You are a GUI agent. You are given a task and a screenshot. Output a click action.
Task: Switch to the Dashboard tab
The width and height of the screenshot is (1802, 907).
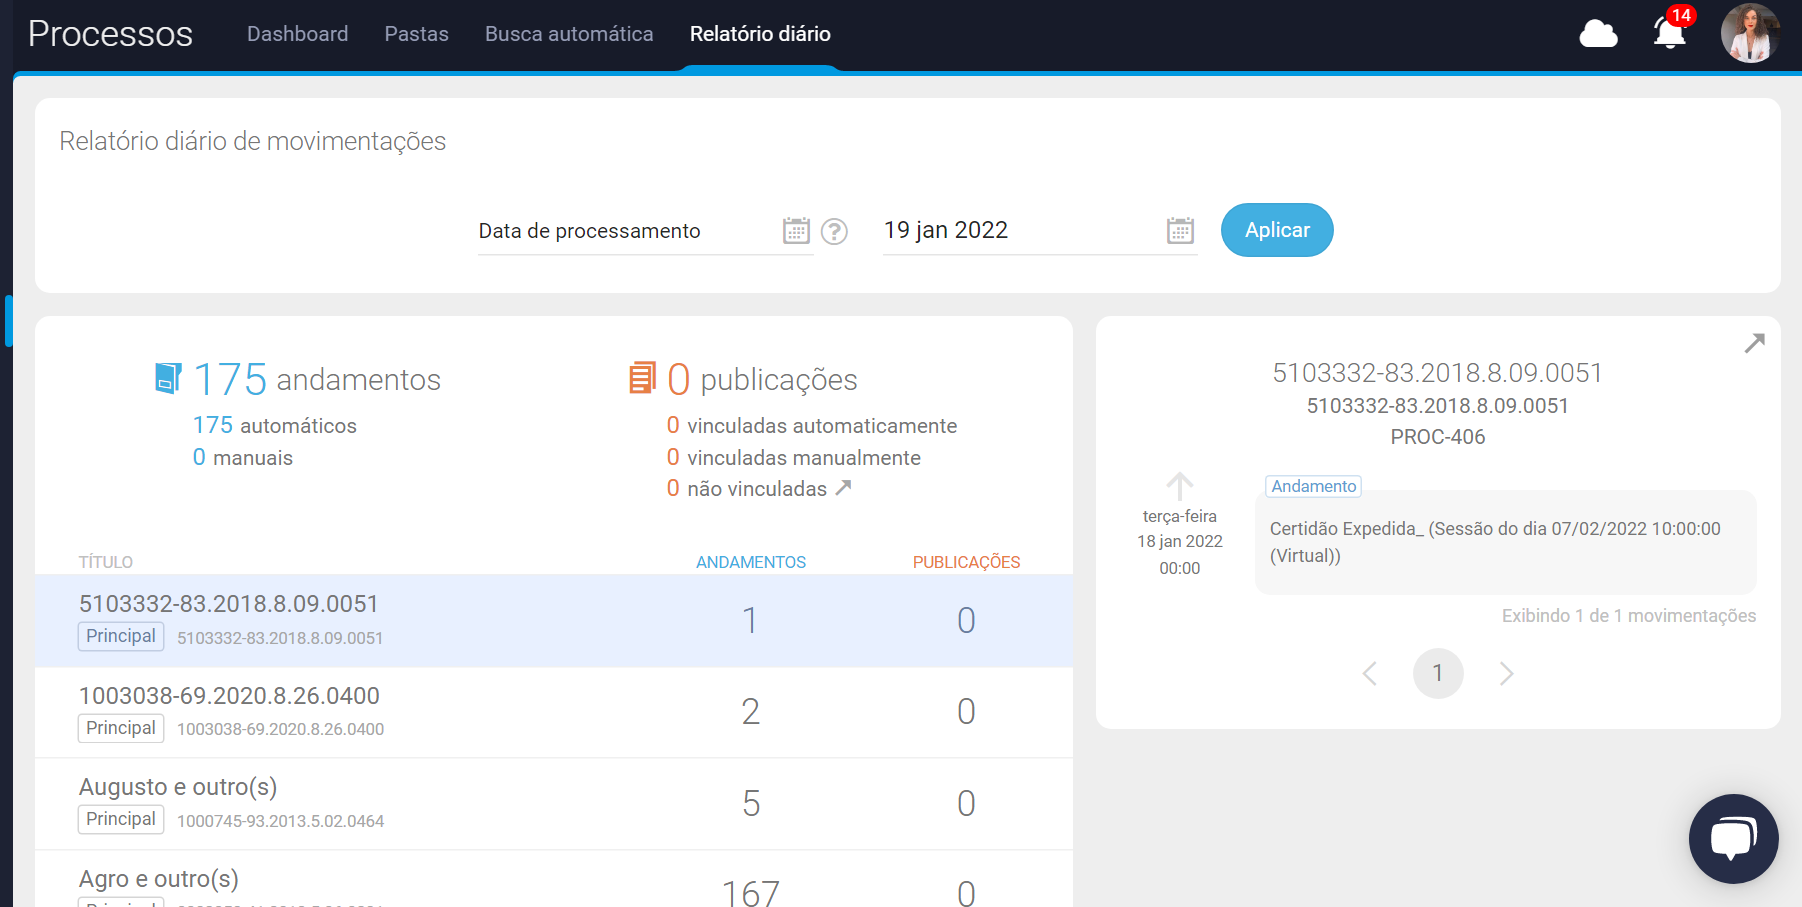[297, 34]
